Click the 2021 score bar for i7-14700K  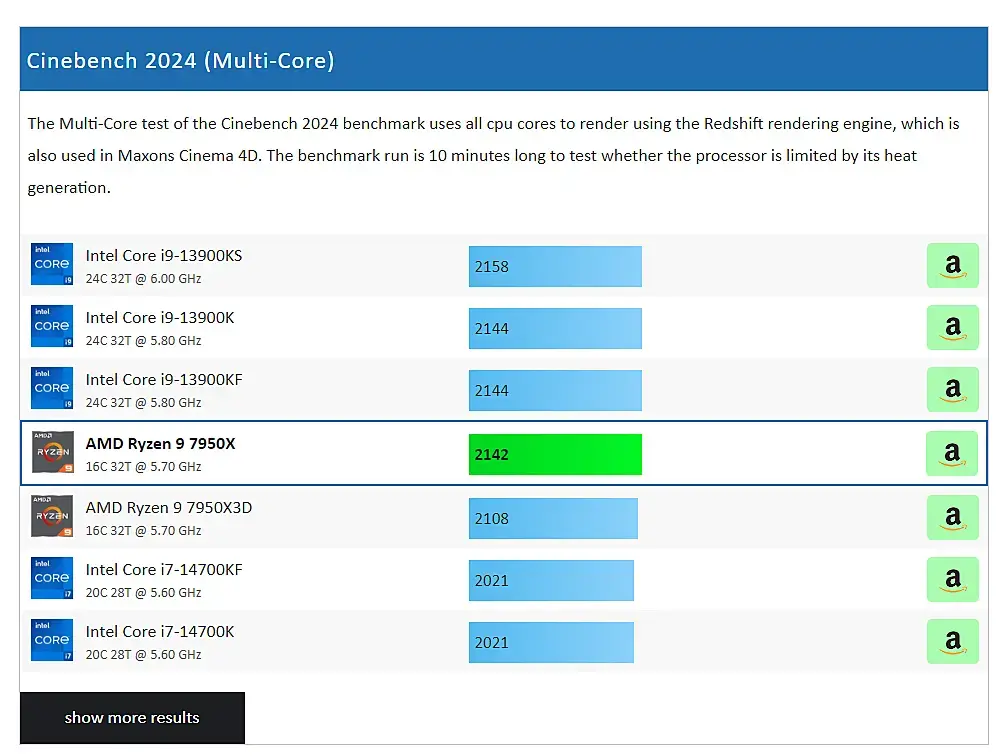551,642
